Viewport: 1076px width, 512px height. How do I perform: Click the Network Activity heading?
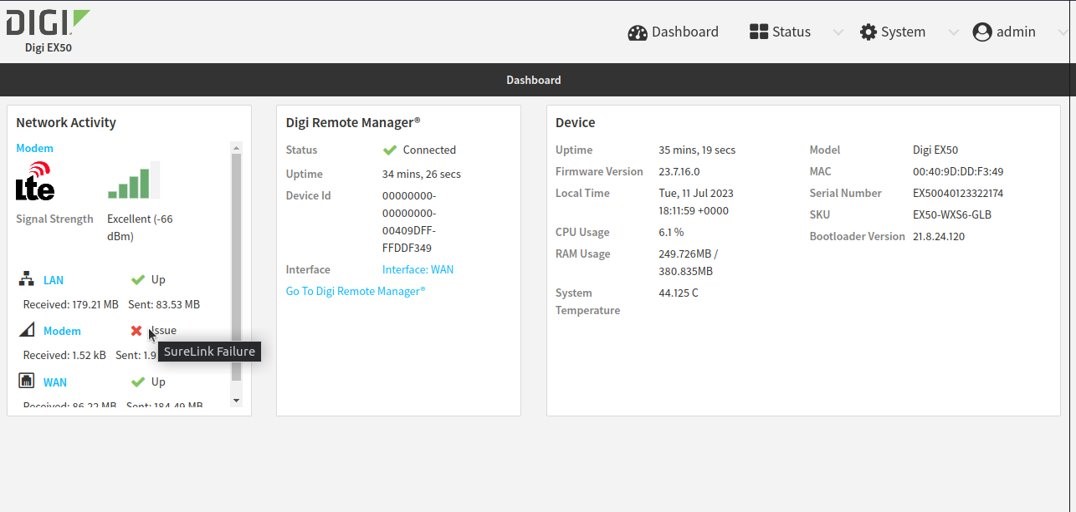[66, 122]
